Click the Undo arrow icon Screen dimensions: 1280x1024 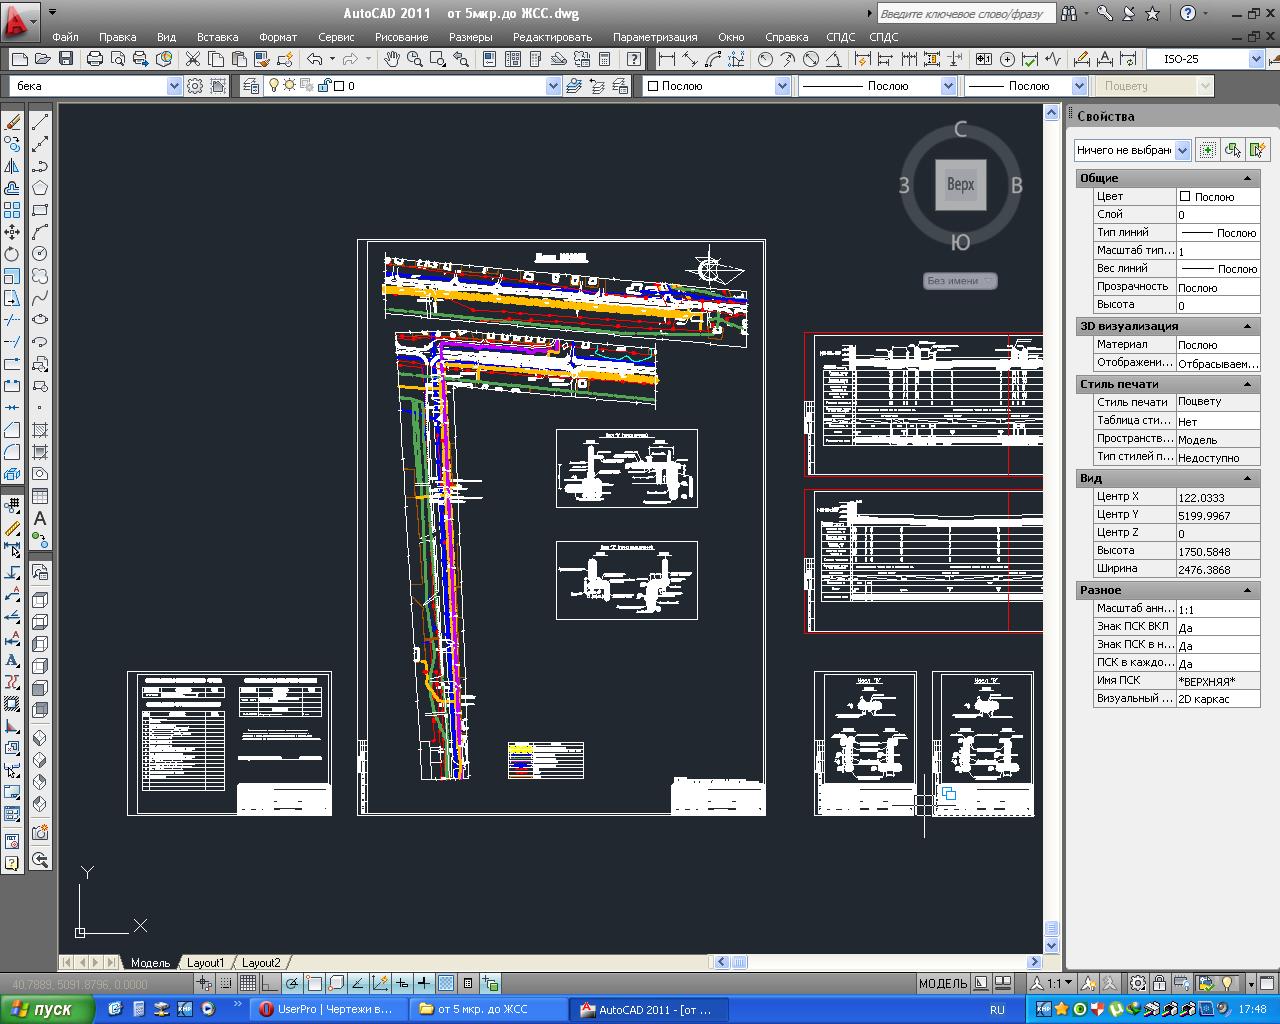315,60
